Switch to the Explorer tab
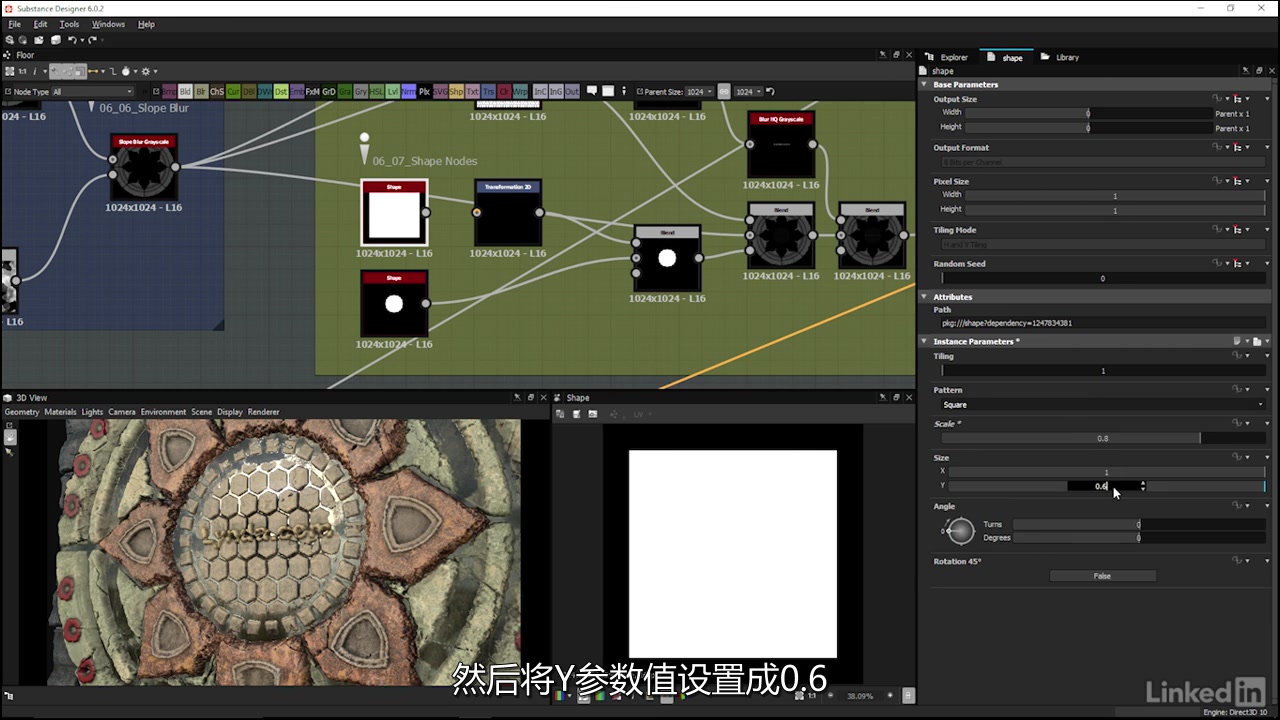Viewport: 1280px width, 720px height. click(x=947, y=57)
